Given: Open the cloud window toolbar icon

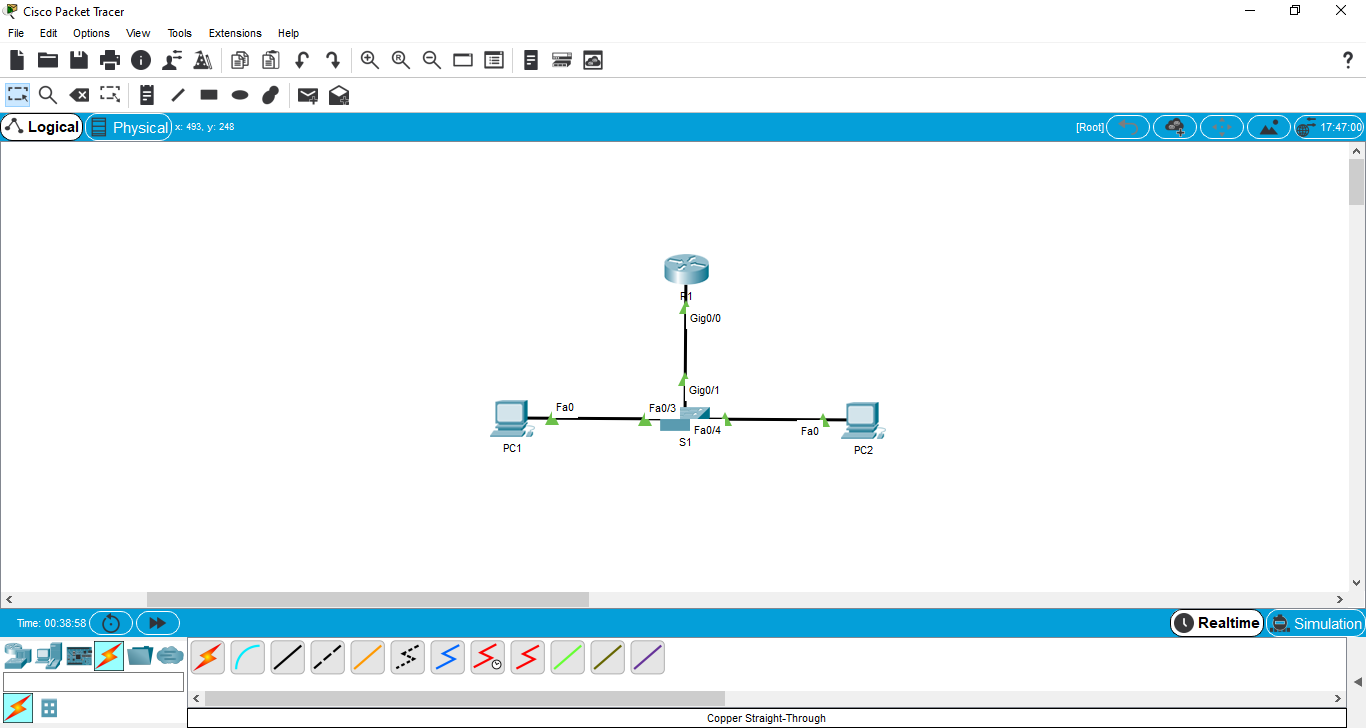Looking at the screenshot, I should tap(593, 60).
